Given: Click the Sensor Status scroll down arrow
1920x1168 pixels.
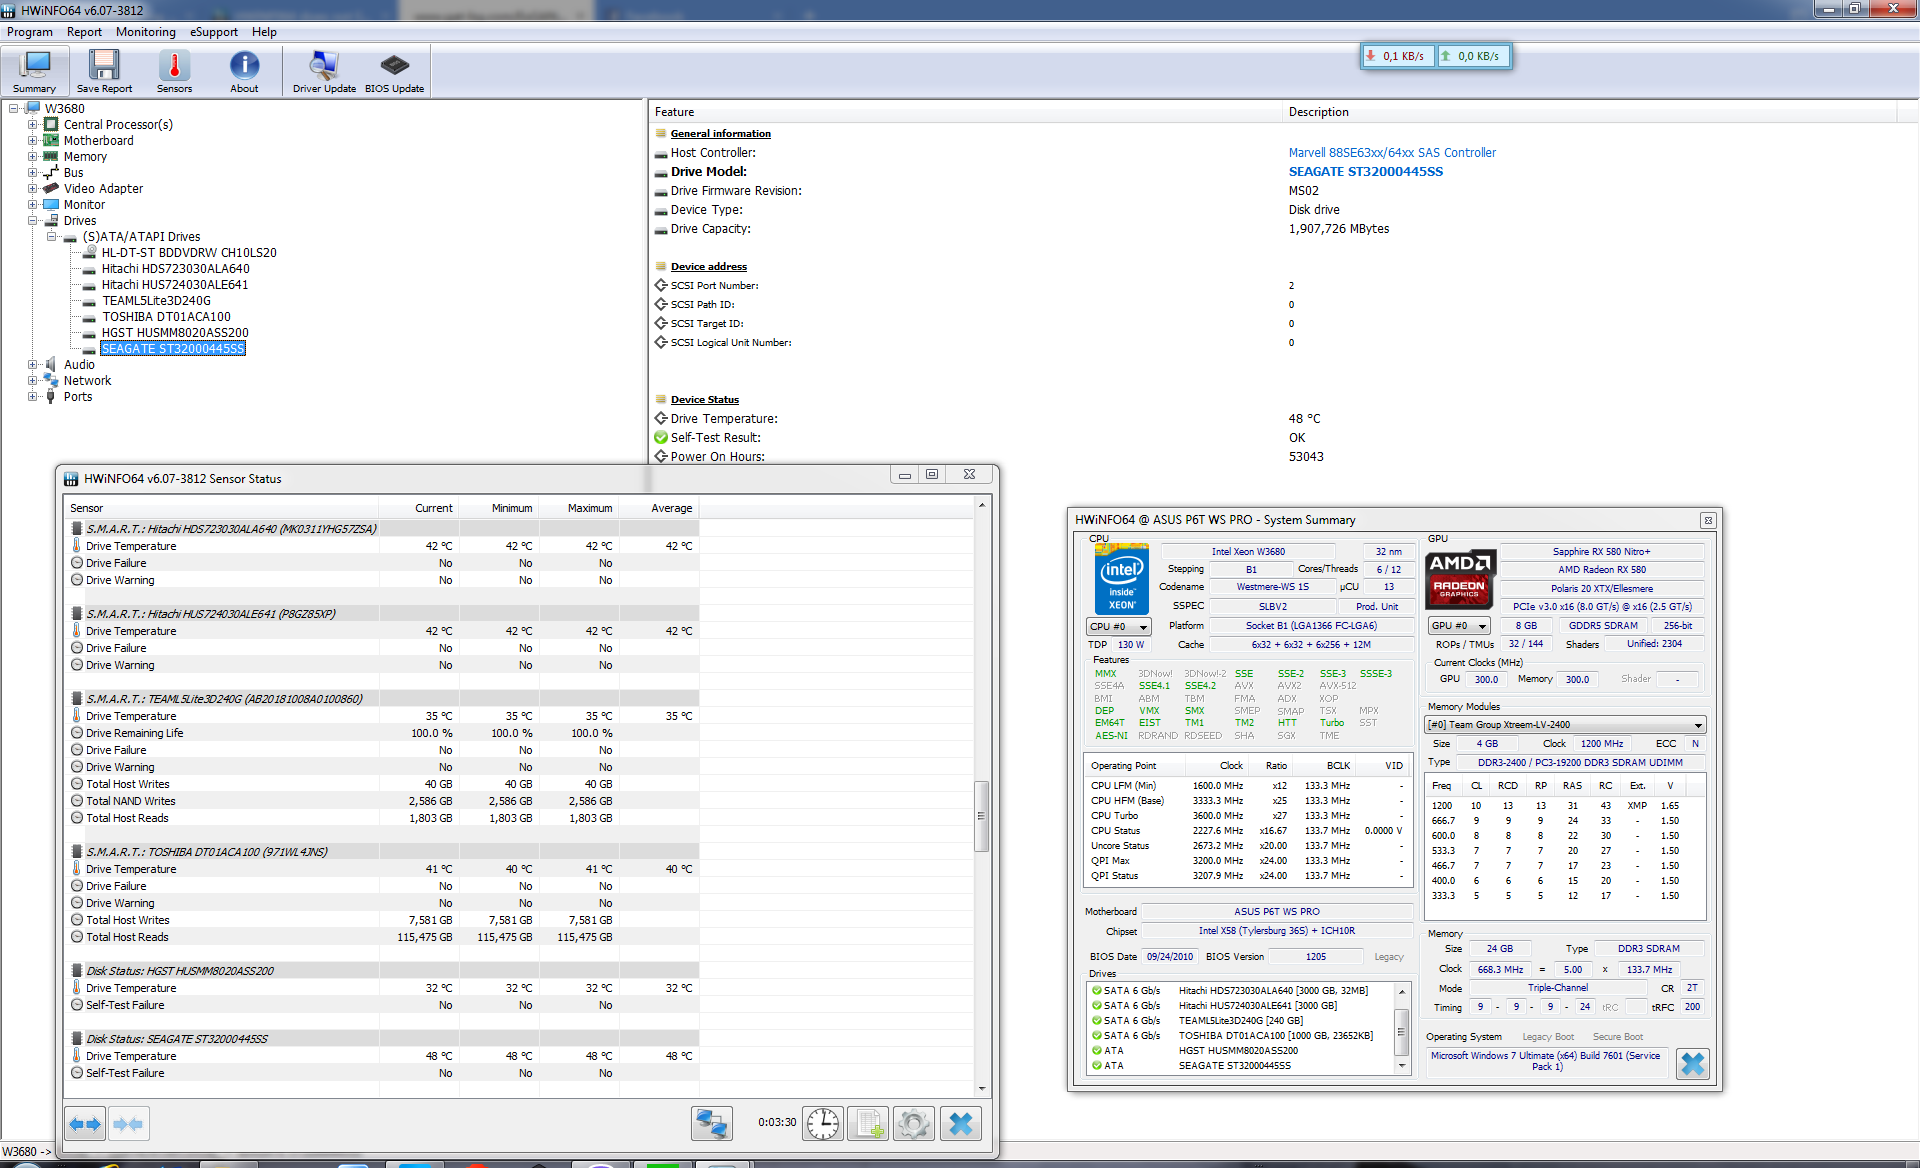Looking at the screenshot, I should 982,1088.
